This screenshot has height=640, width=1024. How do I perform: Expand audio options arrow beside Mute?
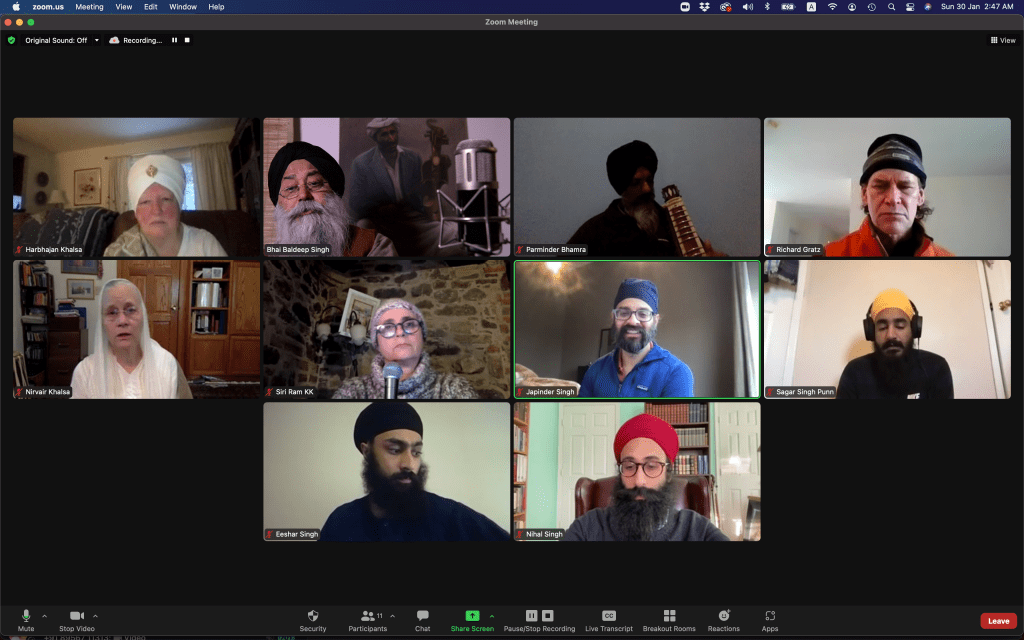tap(44, 615)
